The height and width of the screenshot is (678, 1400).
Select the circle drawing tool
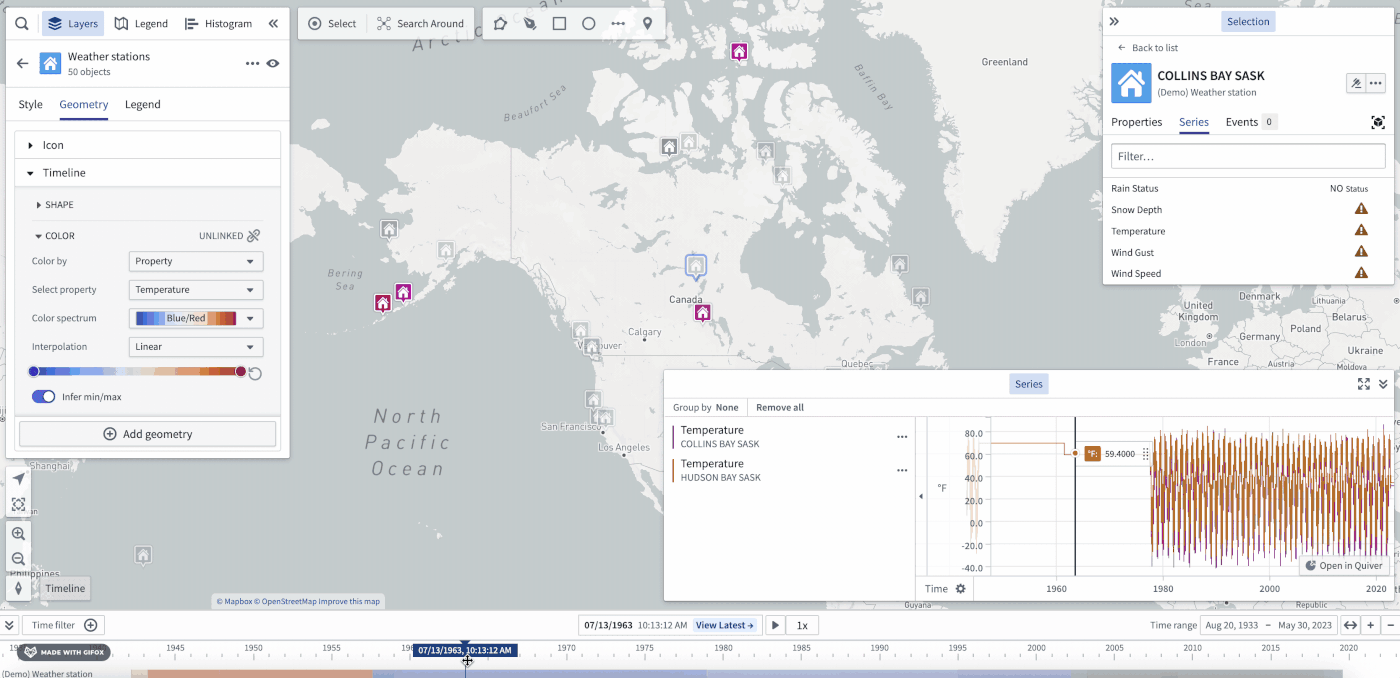[589, 23]
